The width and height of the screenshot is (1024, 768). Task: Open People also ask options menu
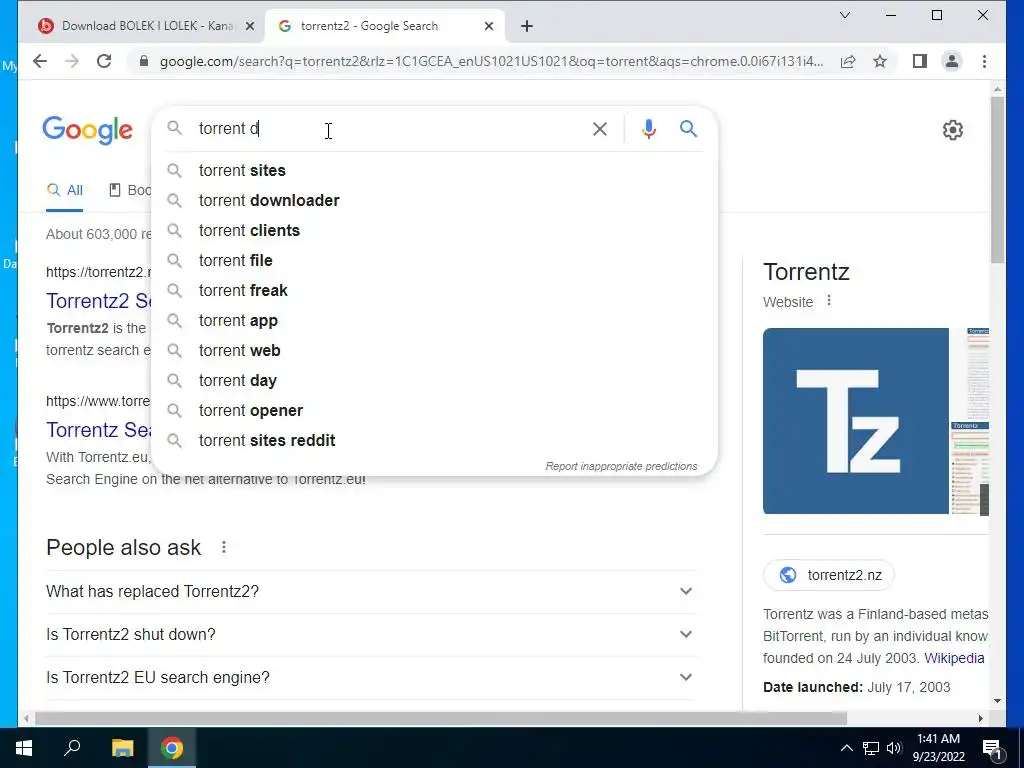tap(223, 547)
